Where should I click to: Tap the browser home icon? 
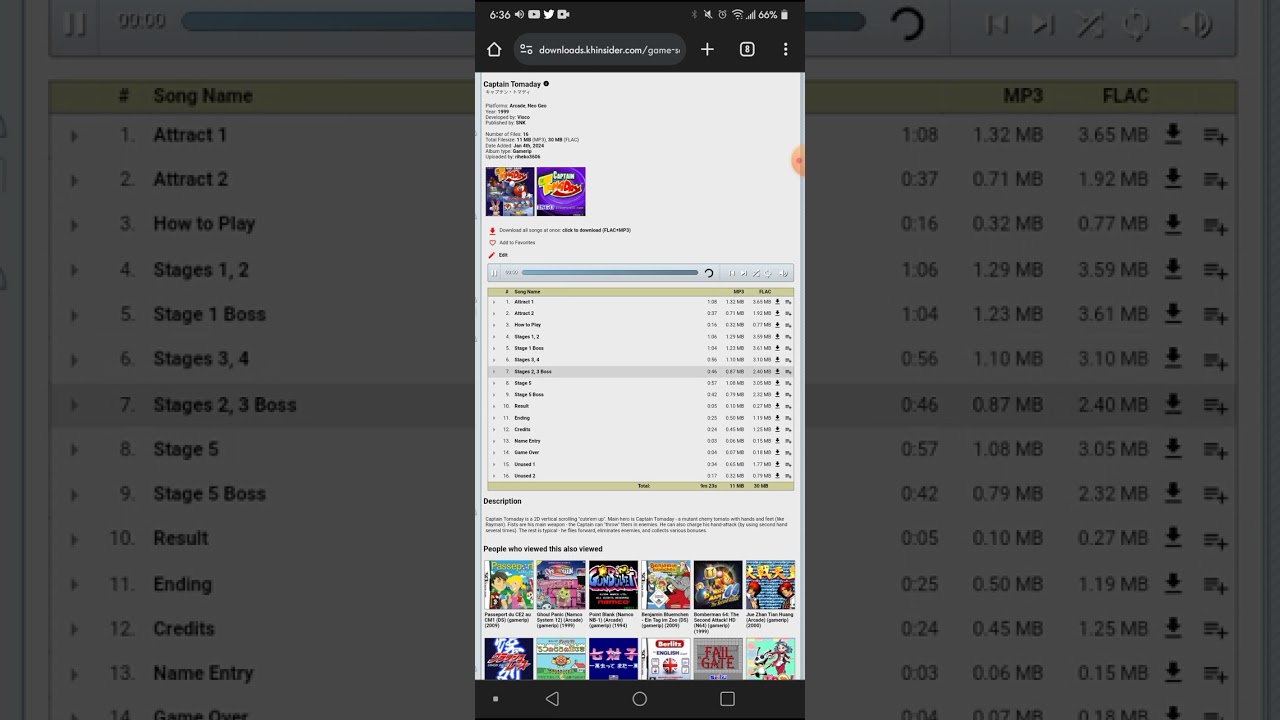(x=494, y=49)
